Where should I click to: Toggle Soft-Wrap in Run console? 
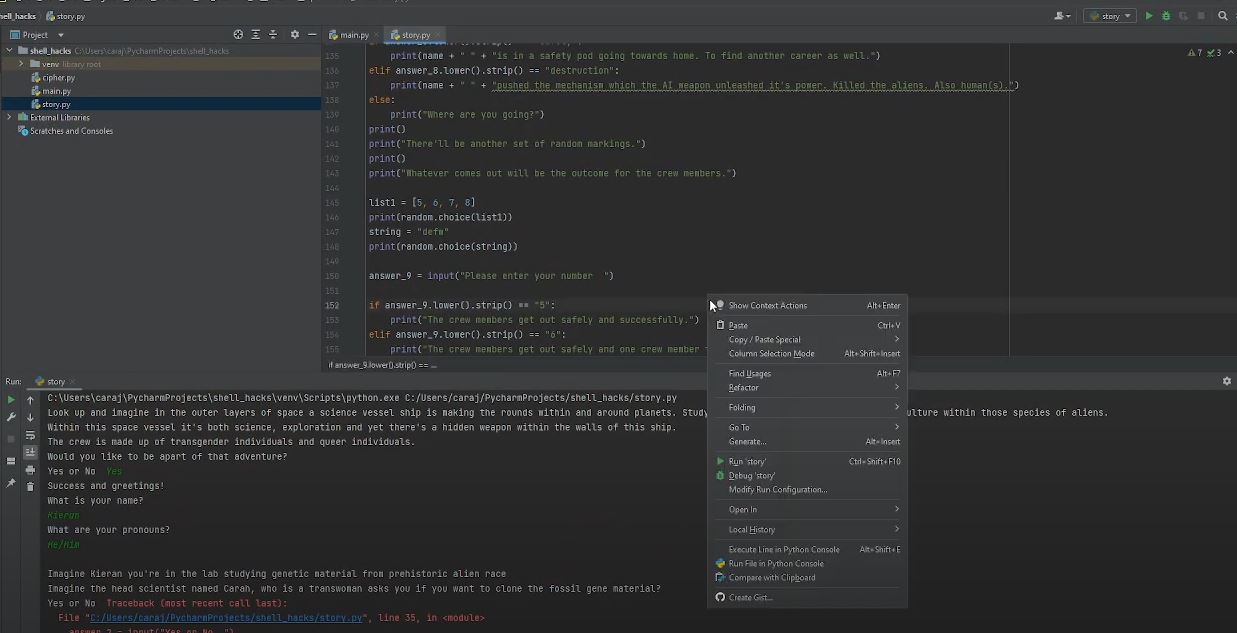pyautogui.click(x=30, y=435)
